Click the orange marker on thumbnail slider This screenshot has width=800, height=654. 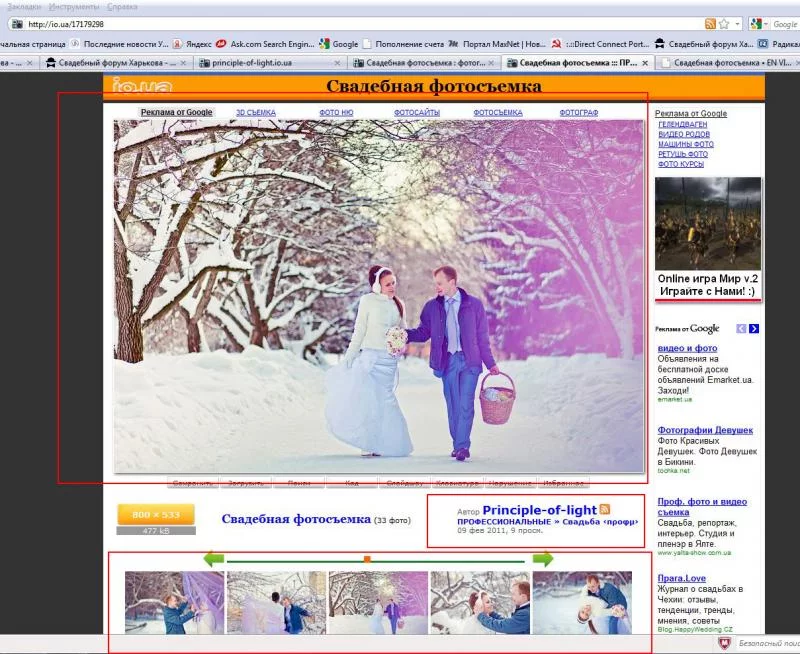(x=367, y=560)
